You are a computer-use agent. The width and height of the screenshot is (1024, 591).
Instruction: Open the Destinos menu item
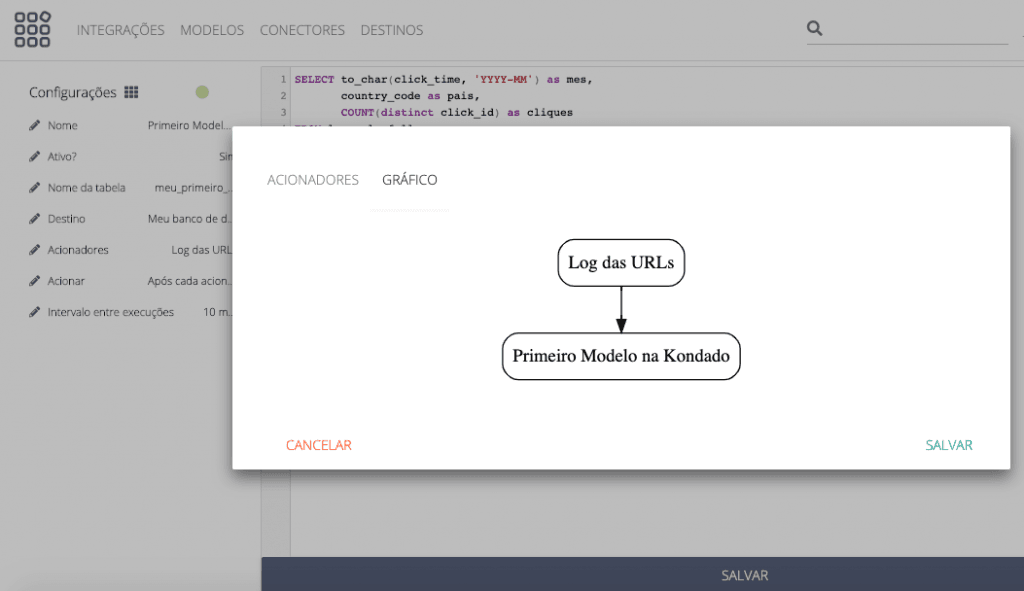click(x=391, y=30)
